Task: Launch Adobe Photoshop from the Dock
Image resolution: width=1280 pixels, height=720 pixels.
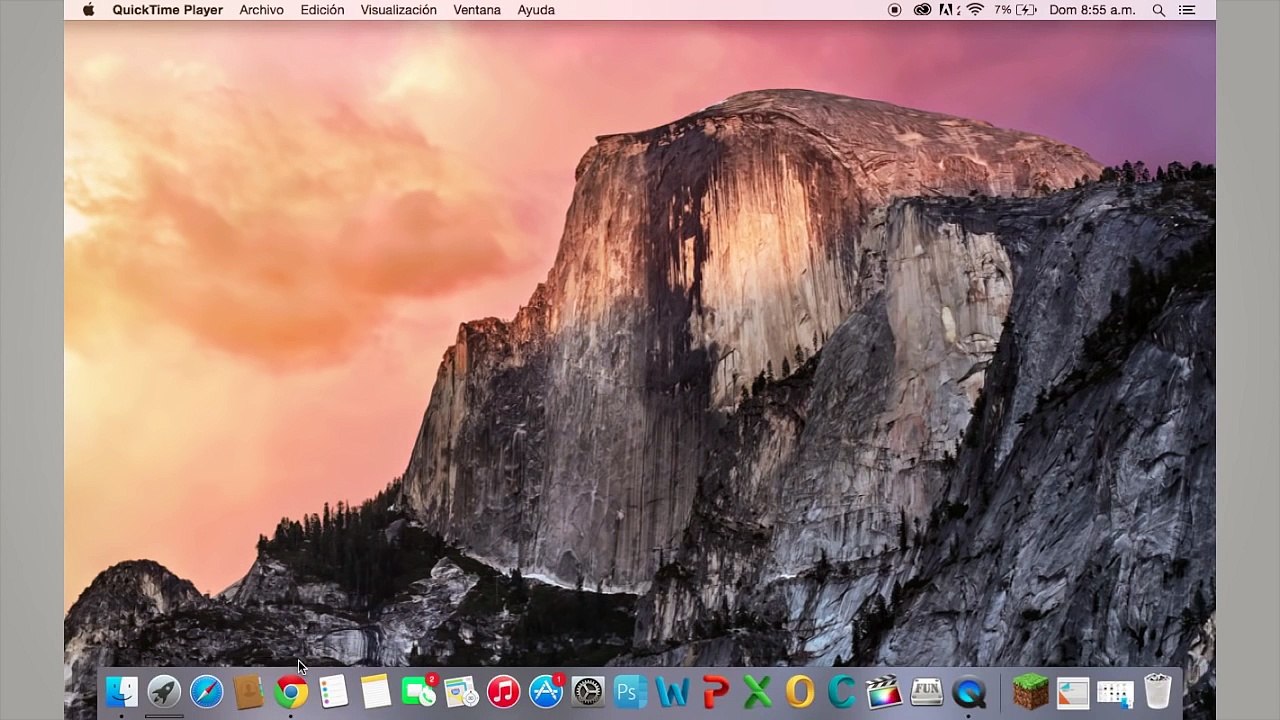Action: pyautogui.click(x=630, y=692)
